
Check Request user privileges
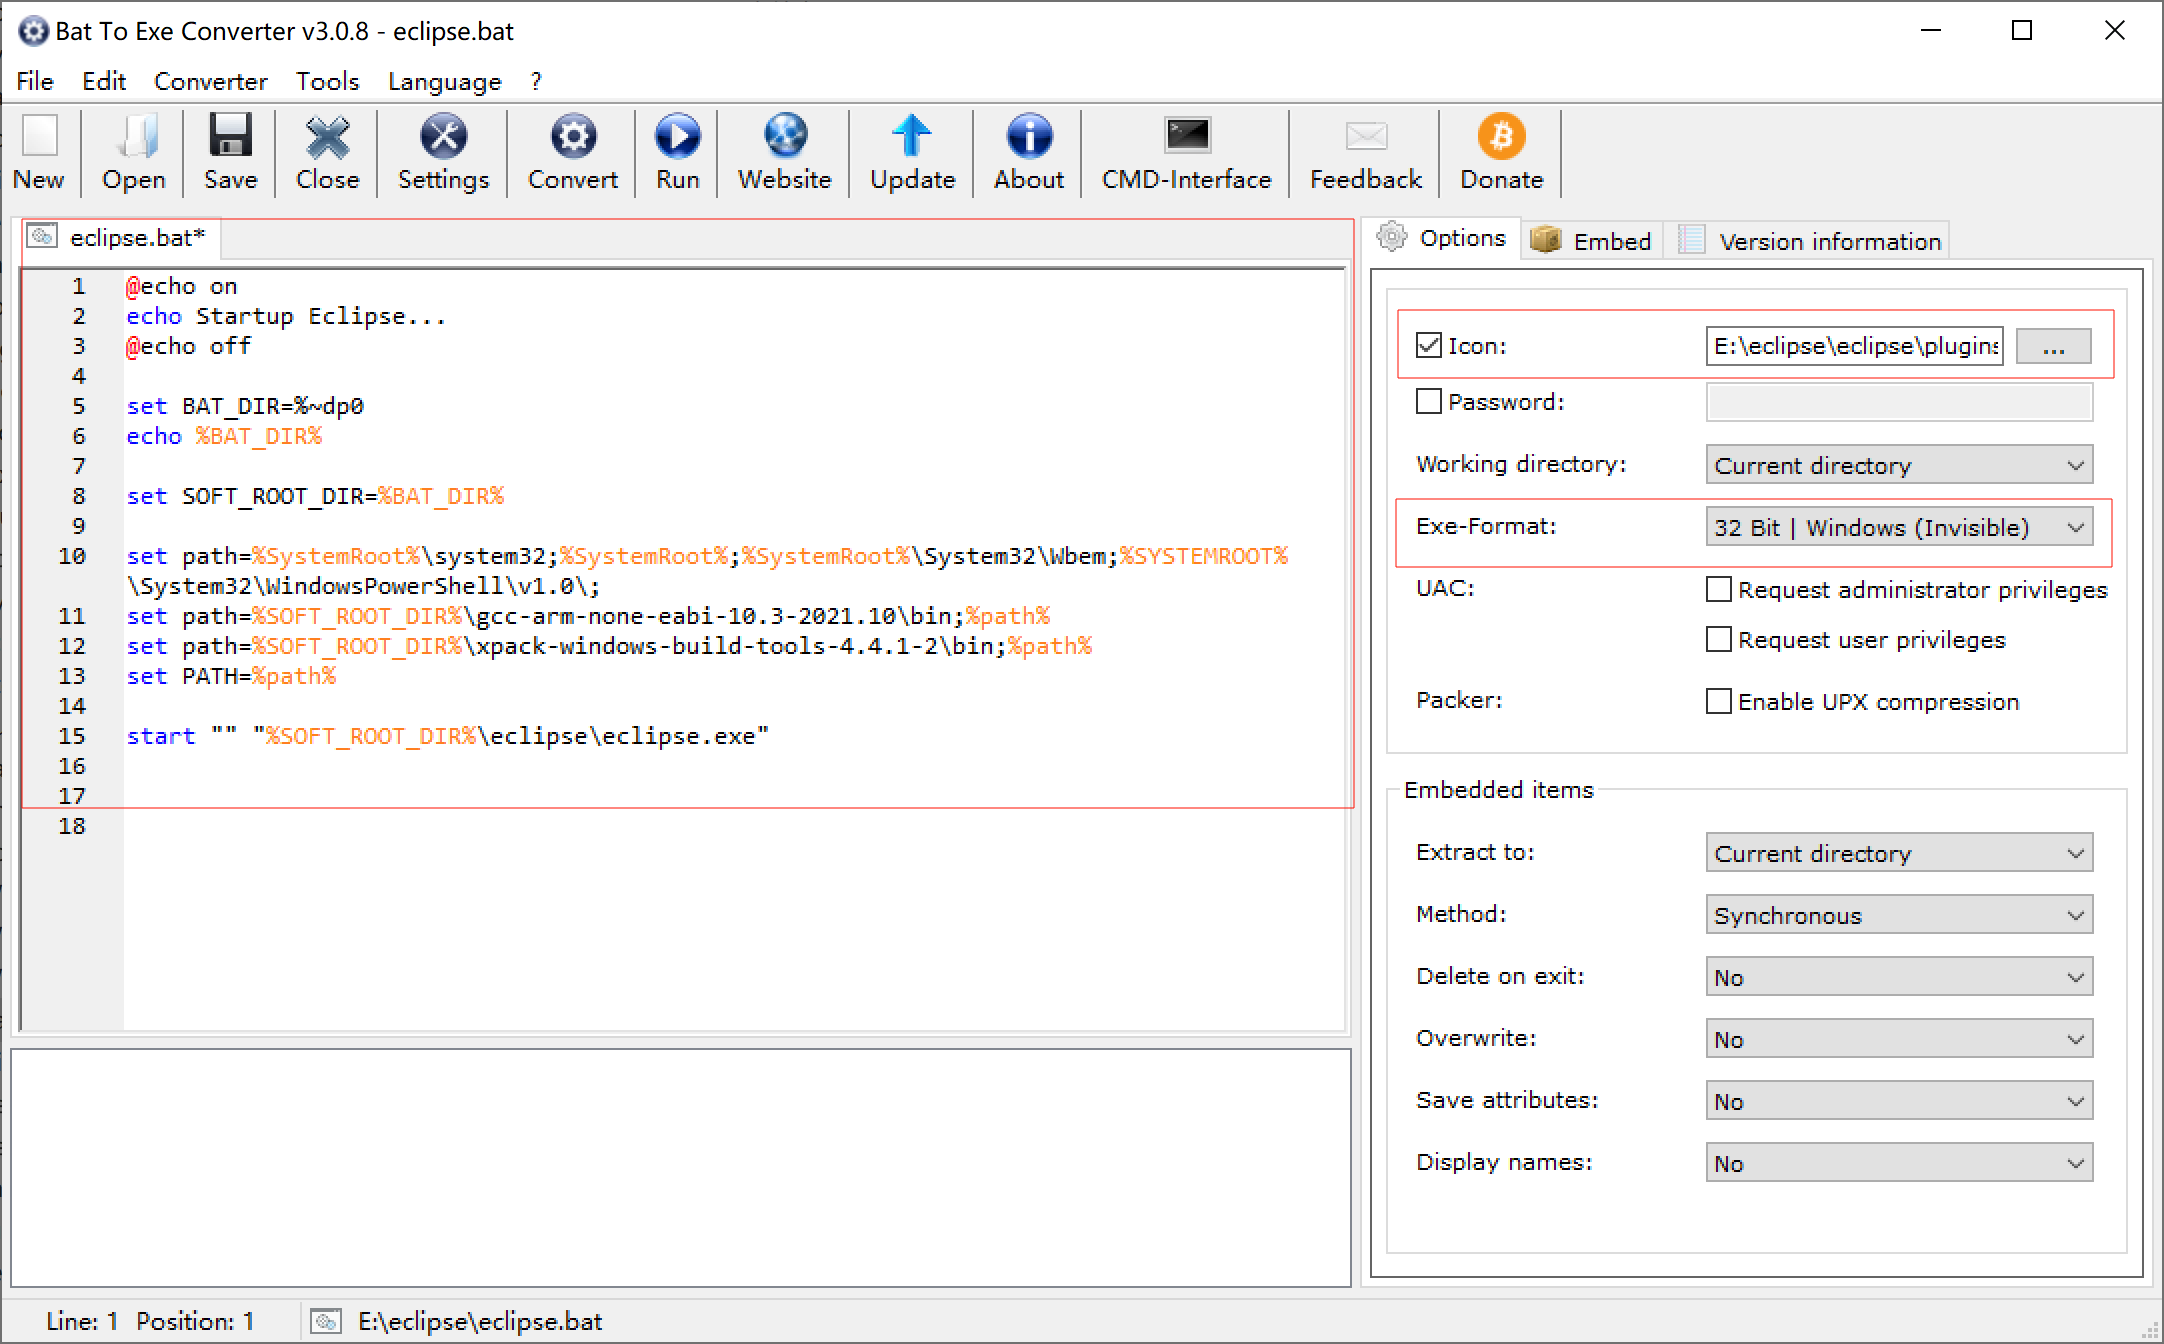point(1718,639)
